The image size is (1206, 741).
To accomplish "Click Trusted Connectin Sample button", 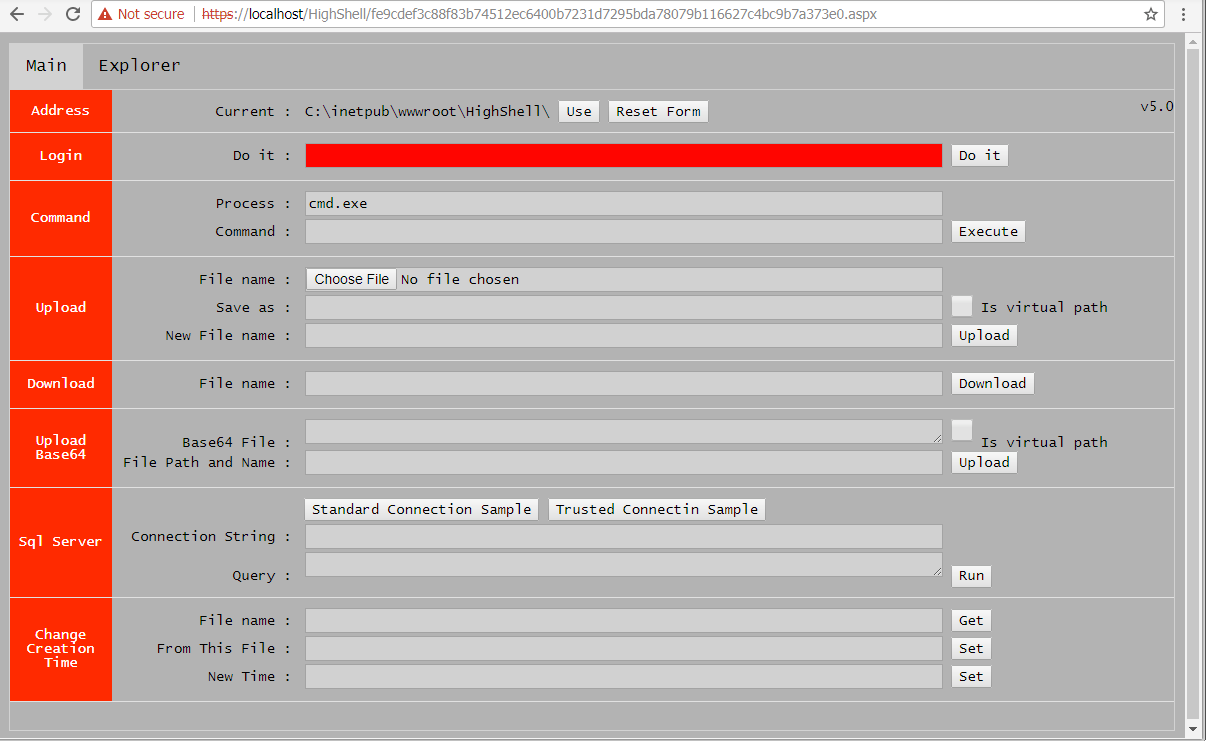I will pos(657,509).
